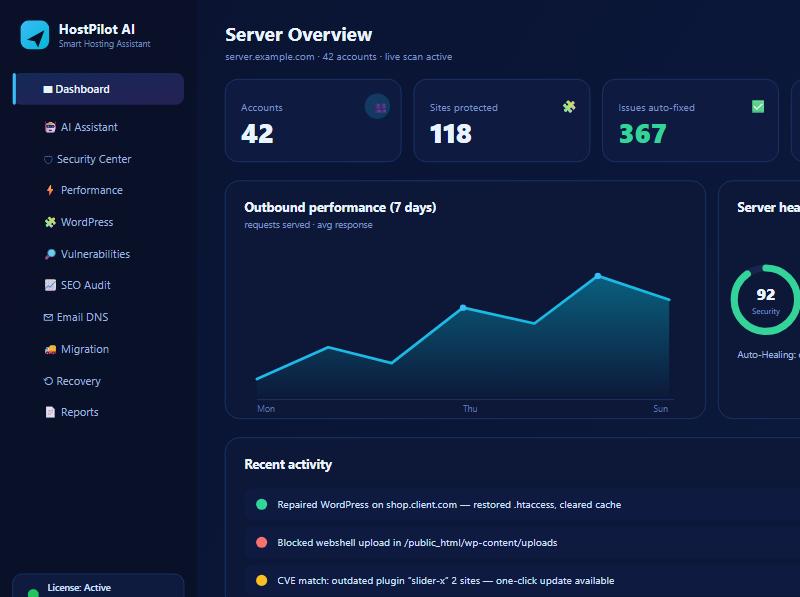Open the Repaired WordPress on shop.client.com entry
Viewport: 800px width, 597px height.
(522, 505)
